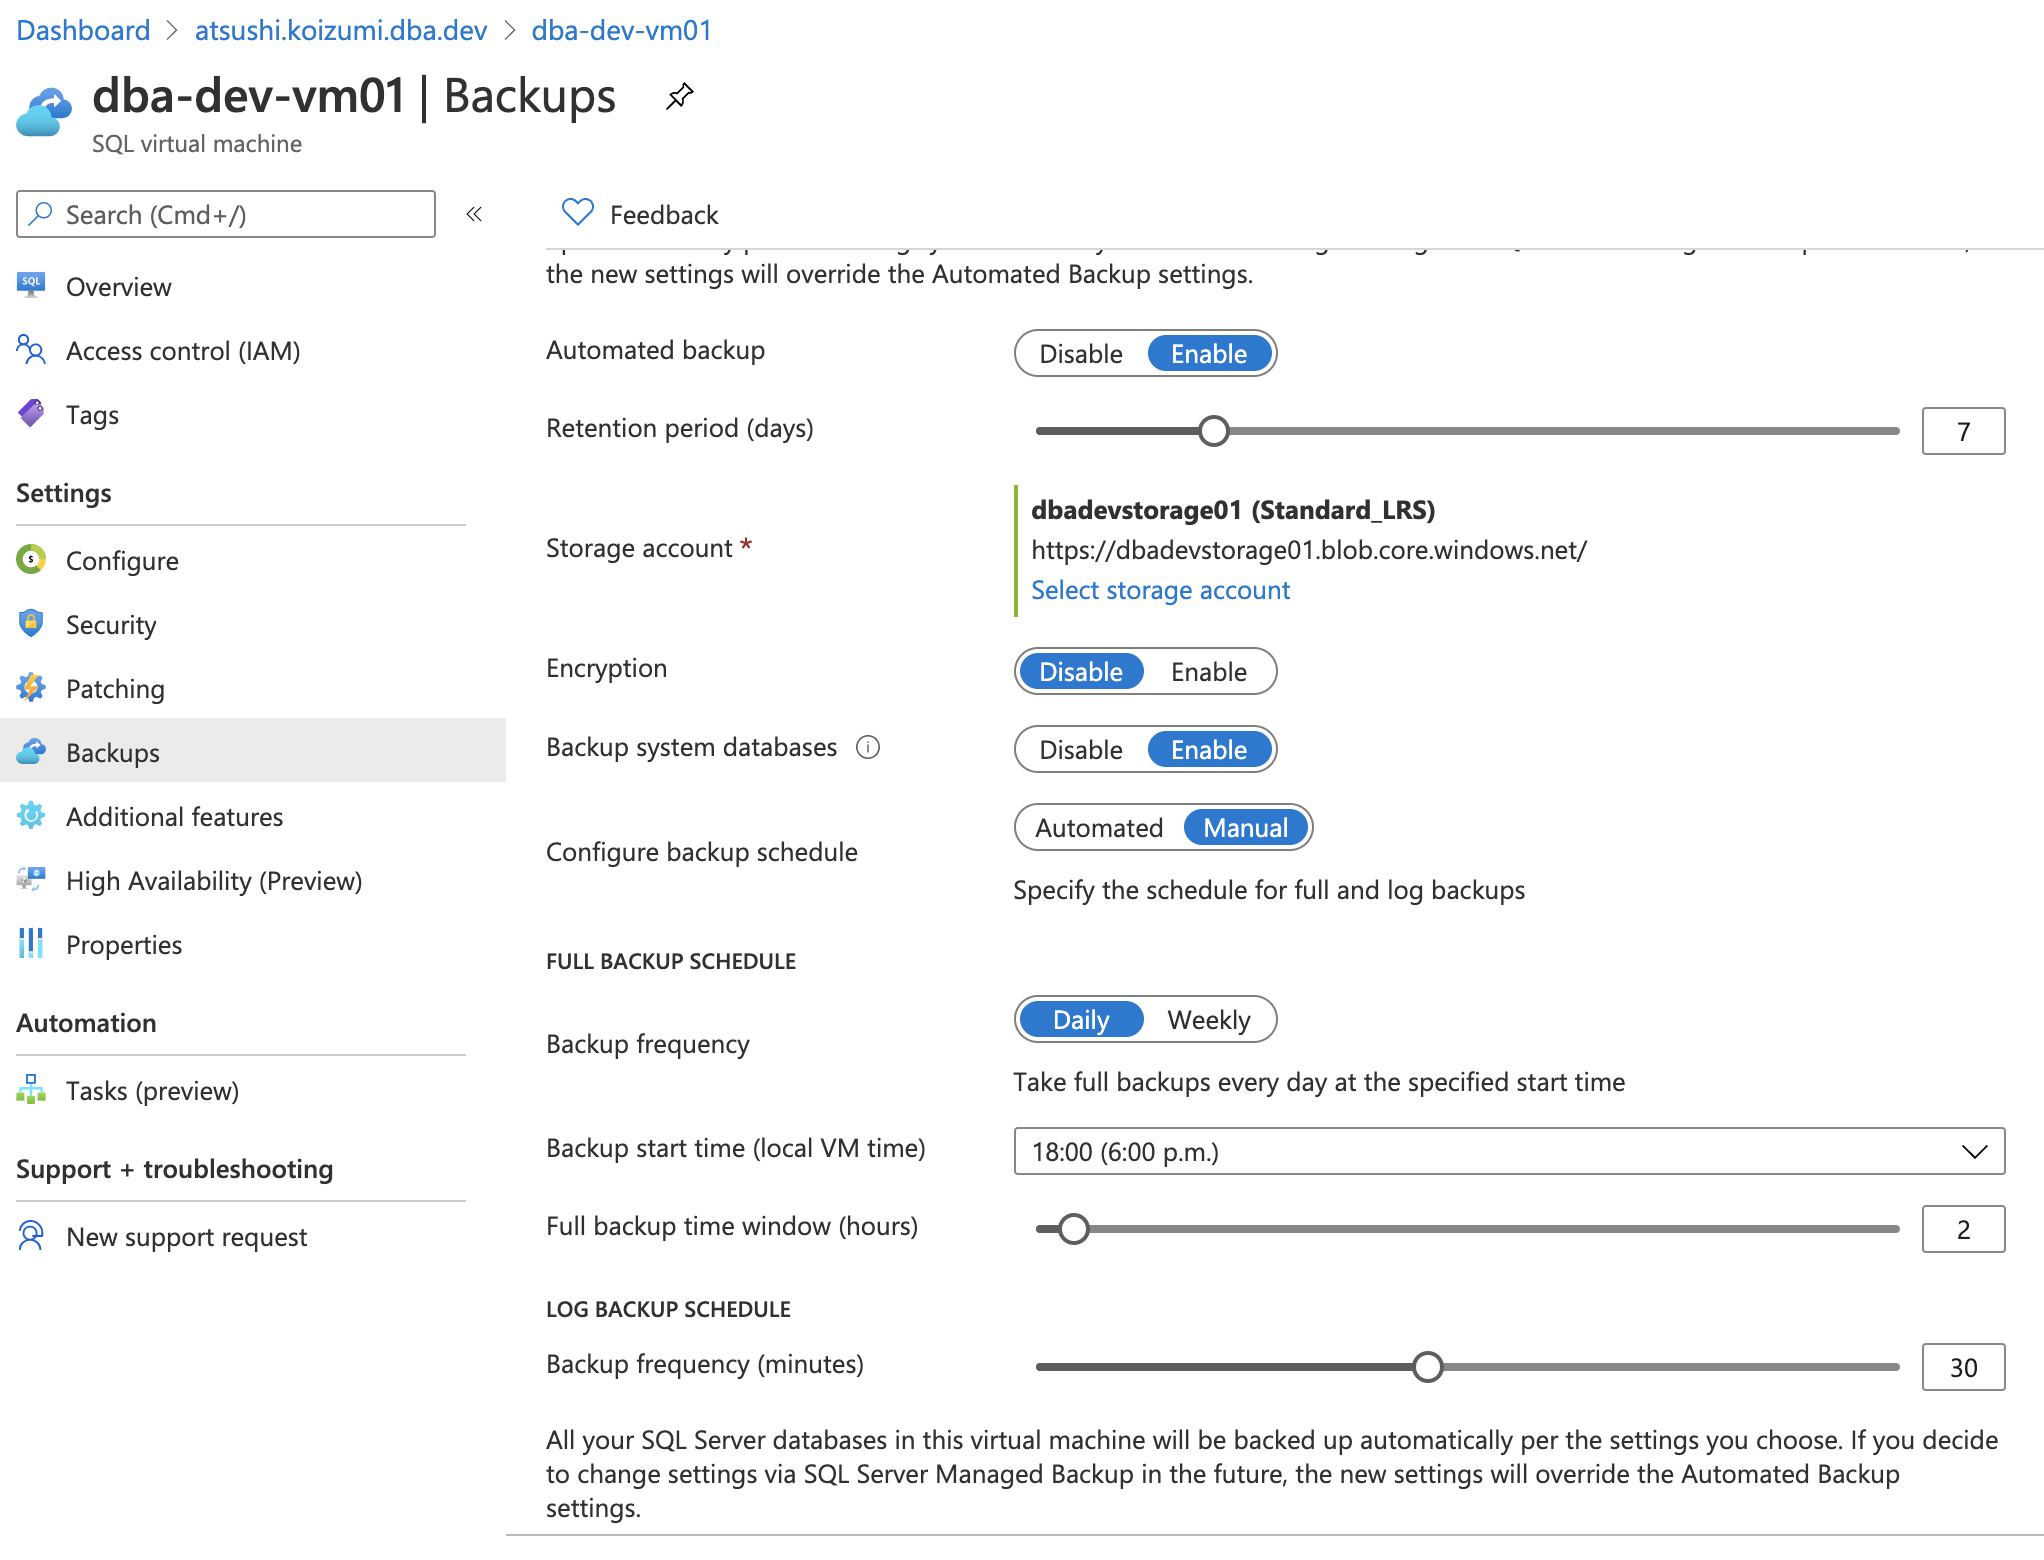Click the Tasks (preview) icon under Automation
This screenshot has height=1560, width=2044.
(31, 1090)
